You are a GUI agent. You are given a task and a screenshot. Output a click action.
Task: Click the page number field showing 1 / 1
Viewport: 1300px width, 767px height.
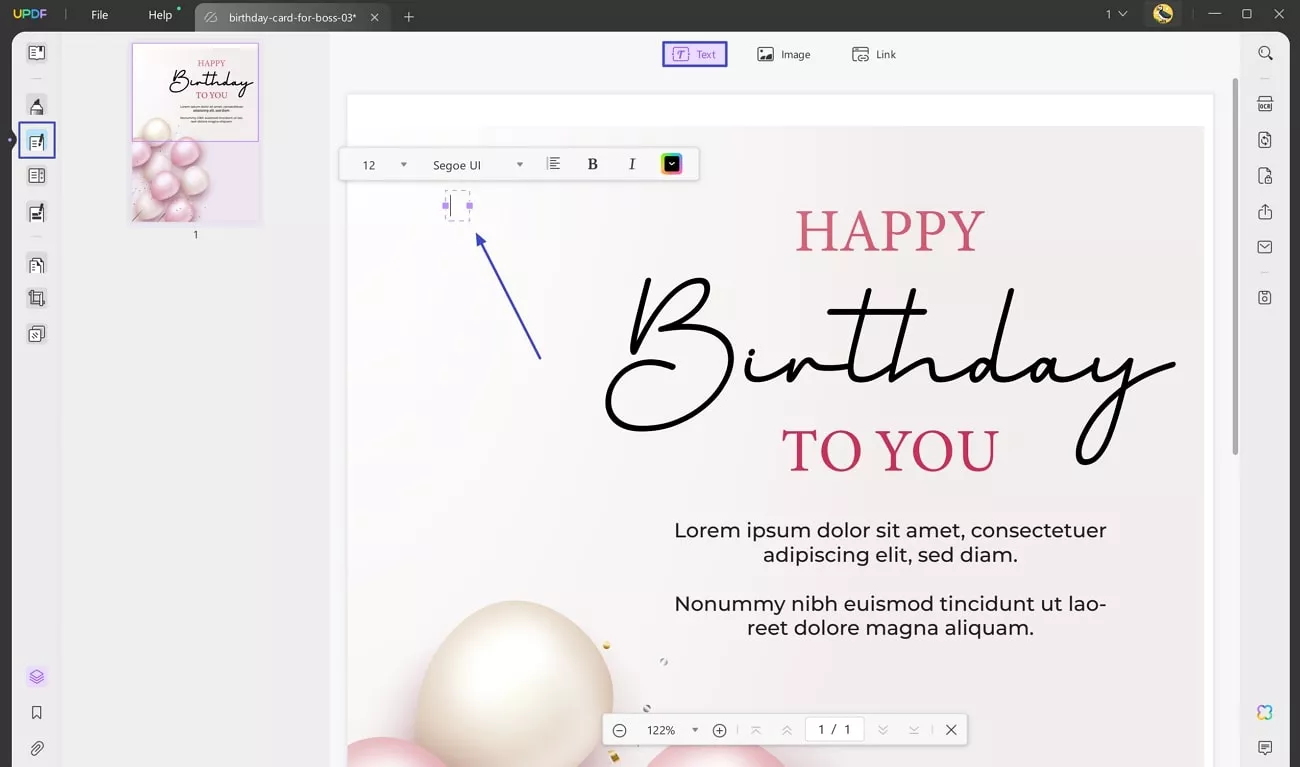point(834,730)
